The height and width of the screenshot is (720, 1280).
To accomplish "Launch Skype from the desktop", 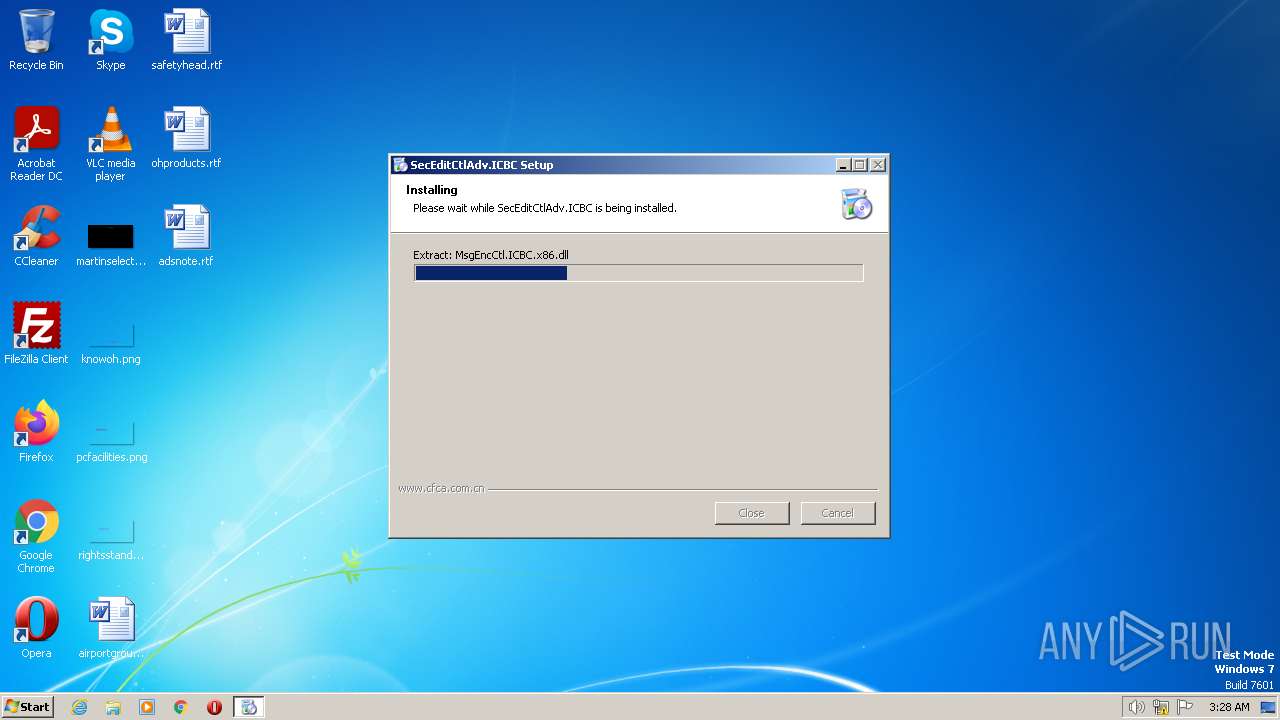I will pyautogui.click(x=110, y=40).
